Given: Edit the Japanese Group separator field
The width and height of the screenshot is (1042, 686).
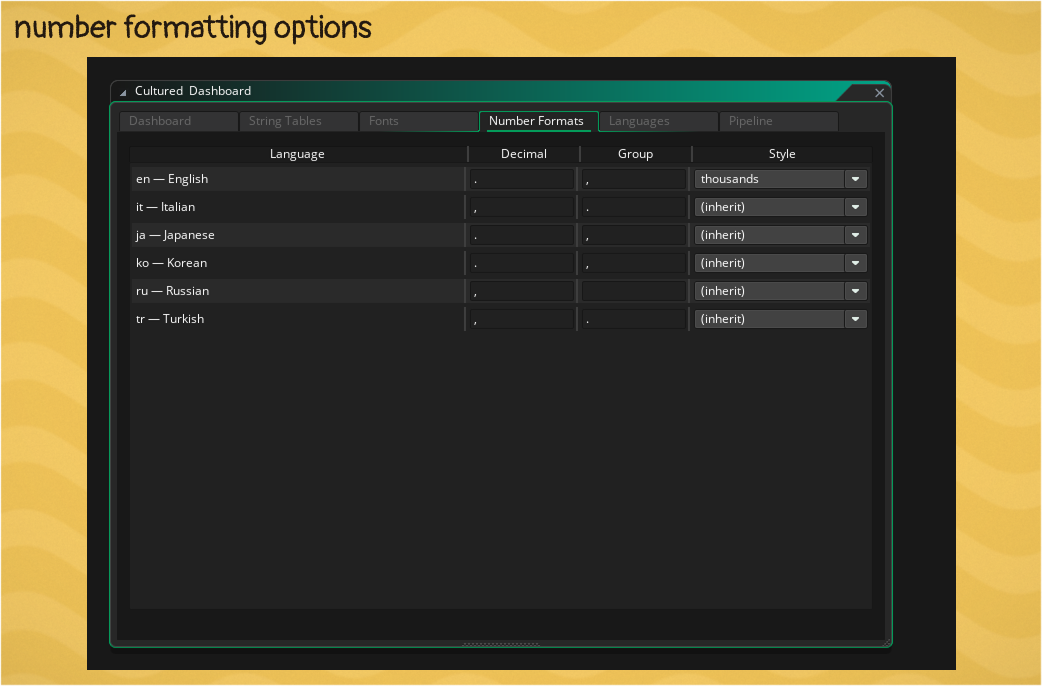Looking at the screenshot, I should pyautogui.click(x=634, y=235).
